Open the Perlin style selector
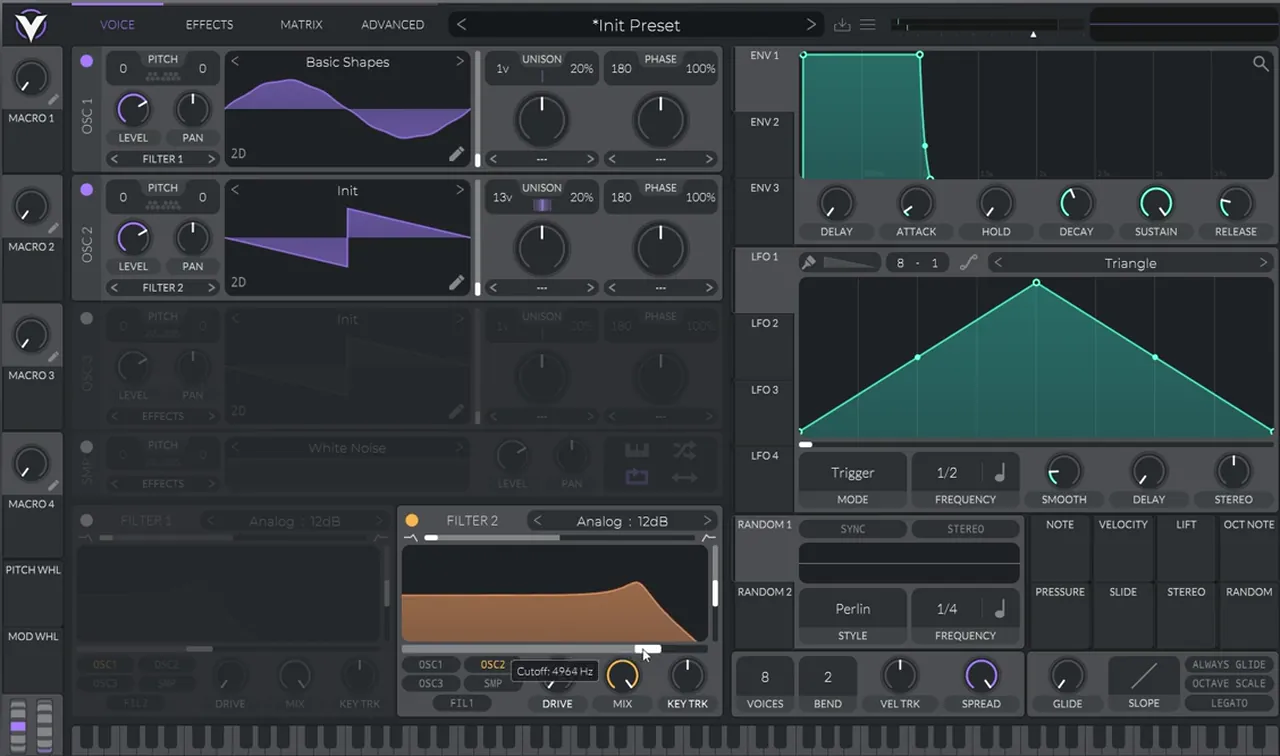The height and width of the screenshot is (756, 1280). [853, 608]
